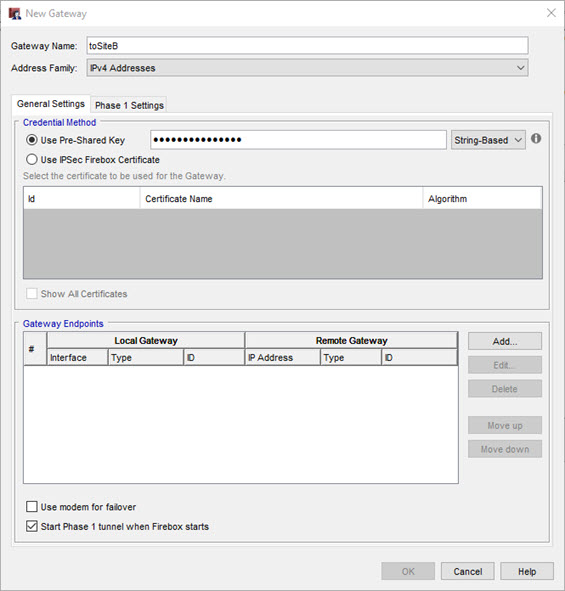Click the Move up button
Viewport: 565px width, 591px height.
tap(505, 426)
